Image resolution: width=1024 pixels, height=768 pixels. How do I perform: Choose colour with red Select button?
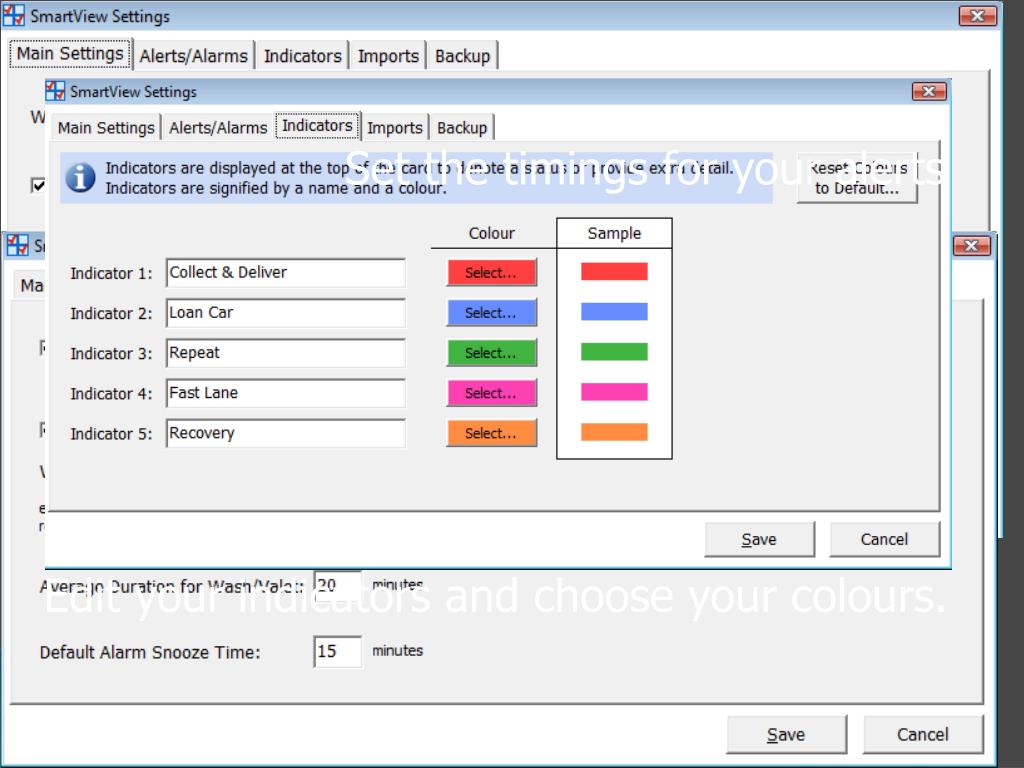pyautogui.click(x=492, y=272)
